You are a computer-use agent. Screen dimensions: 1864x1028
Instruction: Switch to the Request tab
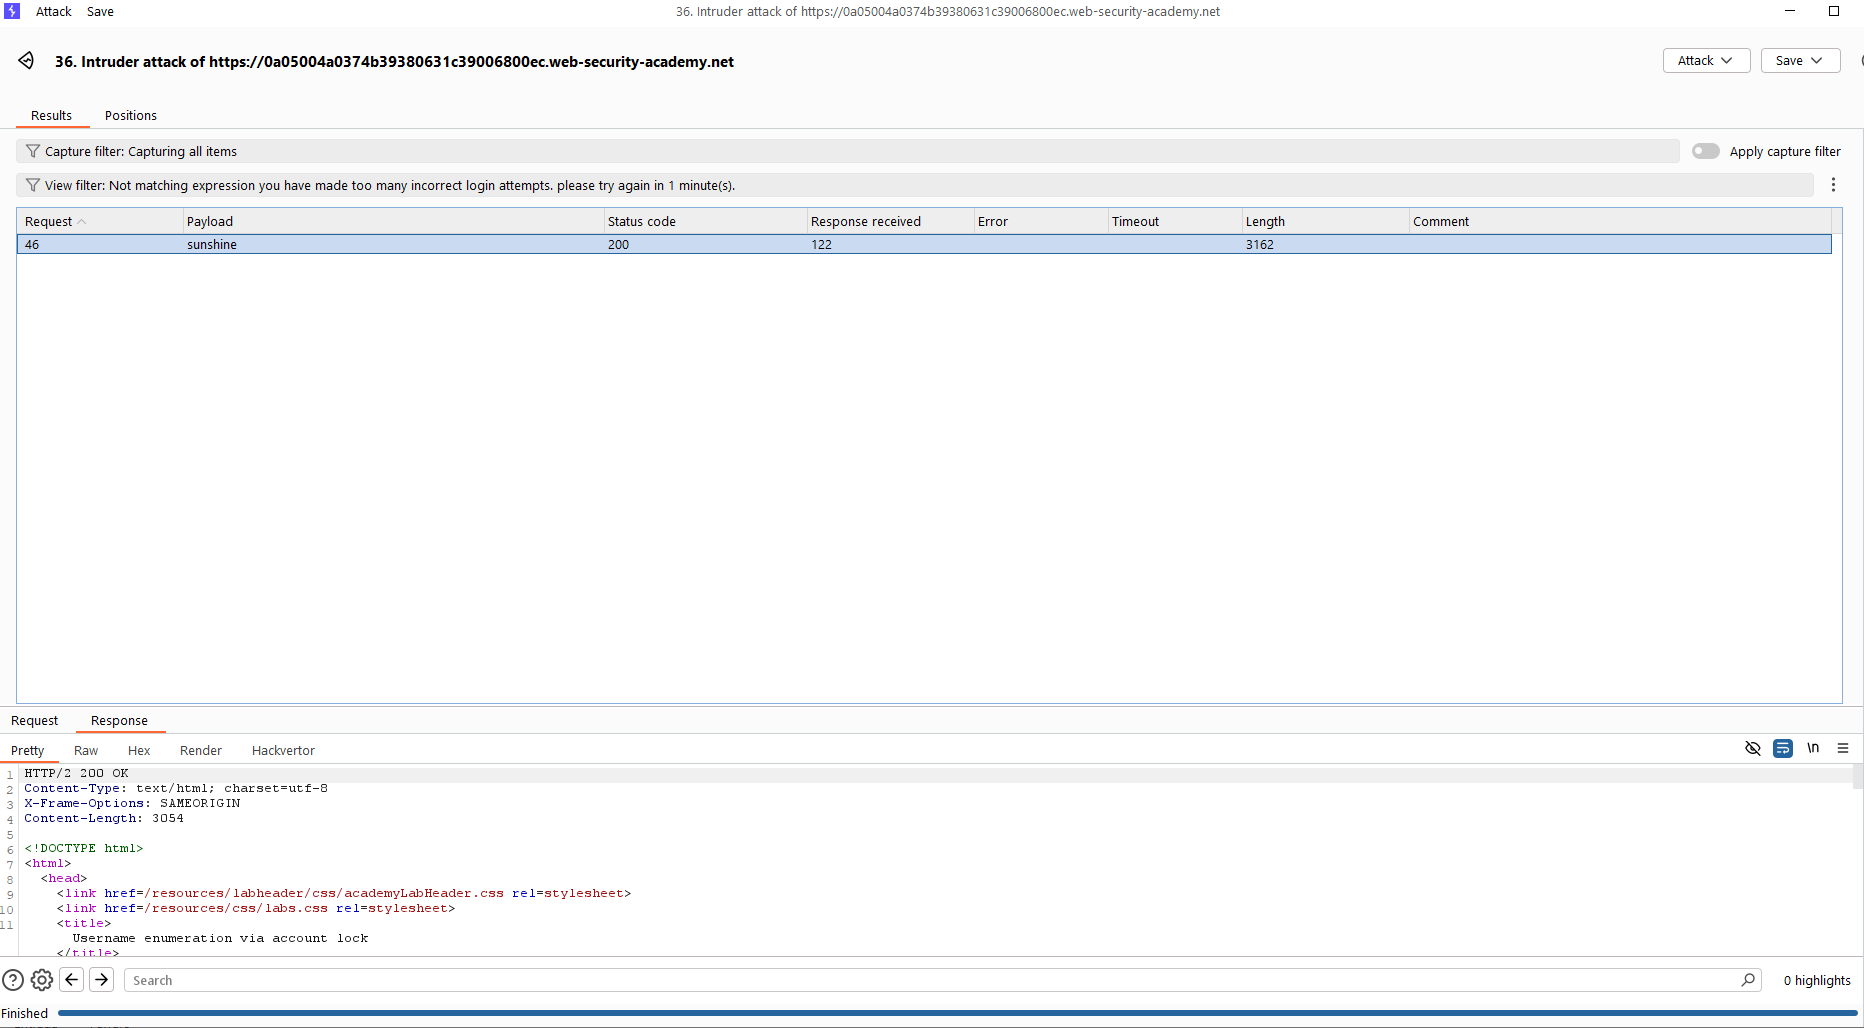coord(35,720)
